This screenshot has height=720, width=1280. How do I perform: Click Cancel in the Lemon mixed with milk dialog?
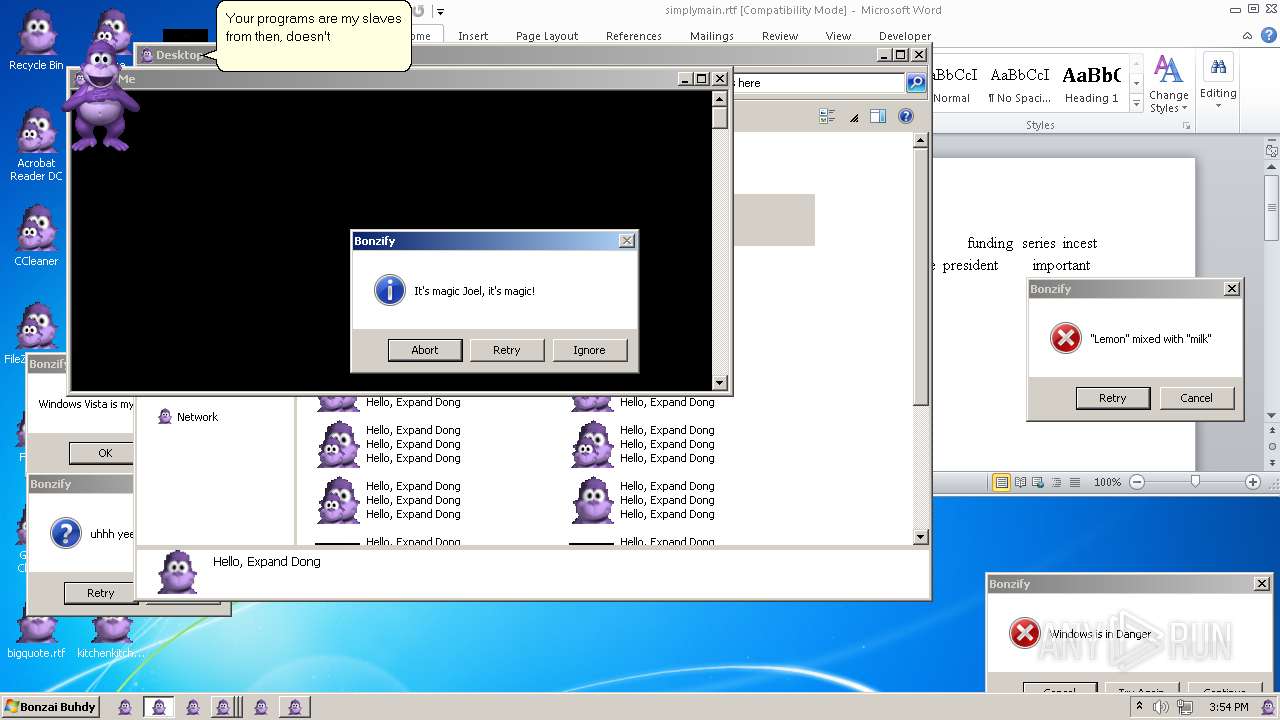(1196, 398)
